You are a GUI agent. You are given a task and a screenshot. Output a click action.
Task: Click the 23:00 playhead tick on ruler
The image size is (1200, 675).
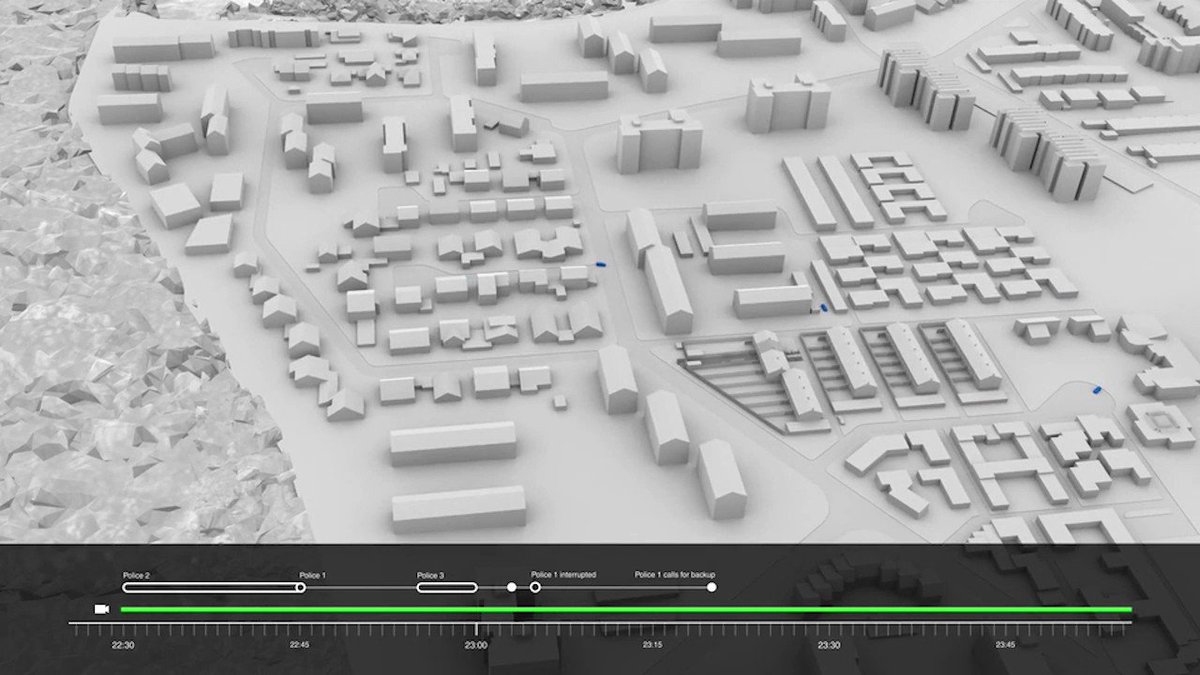pyautogui.click(x=476, y=628)
